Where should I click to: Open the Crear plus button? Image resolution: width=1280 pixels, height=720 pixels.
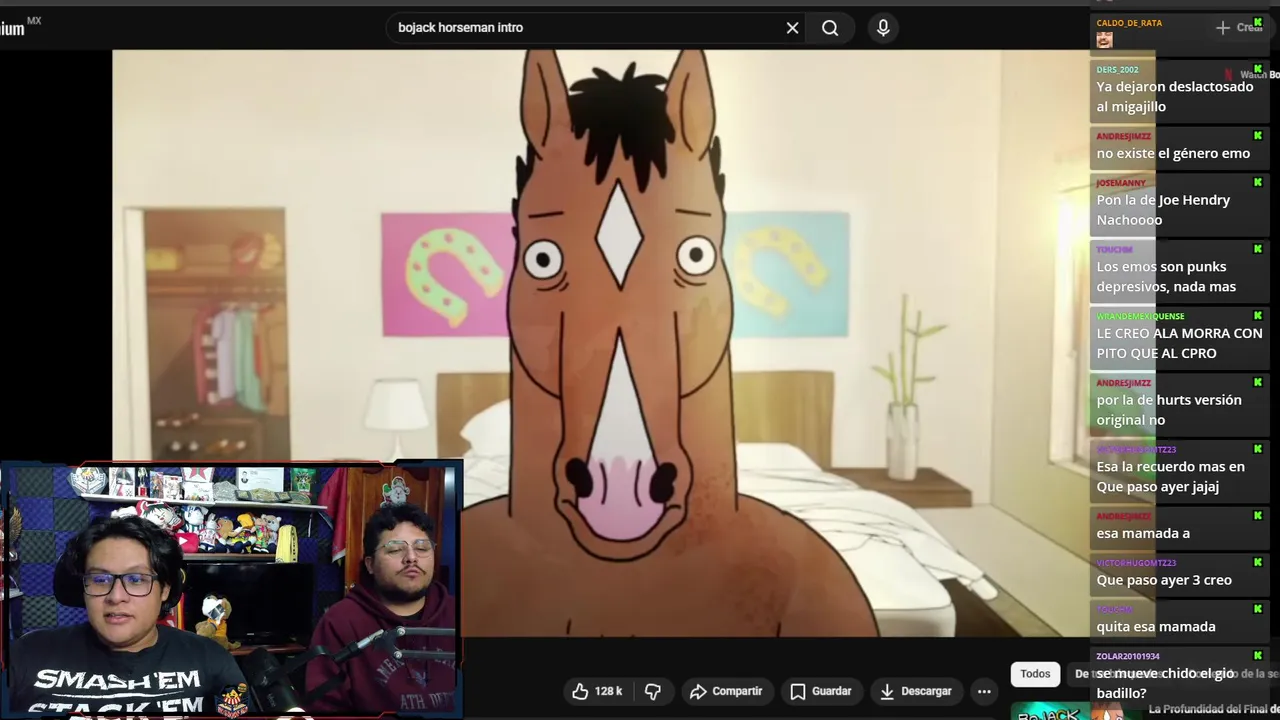(x=1239, y=28)
